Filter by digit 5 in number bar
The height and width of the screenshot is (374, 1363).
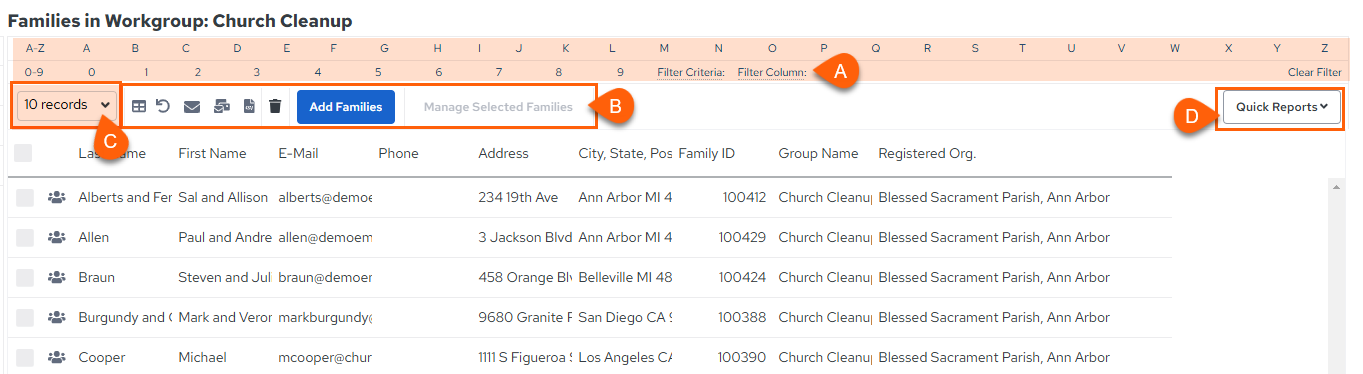tap(378, 72)
